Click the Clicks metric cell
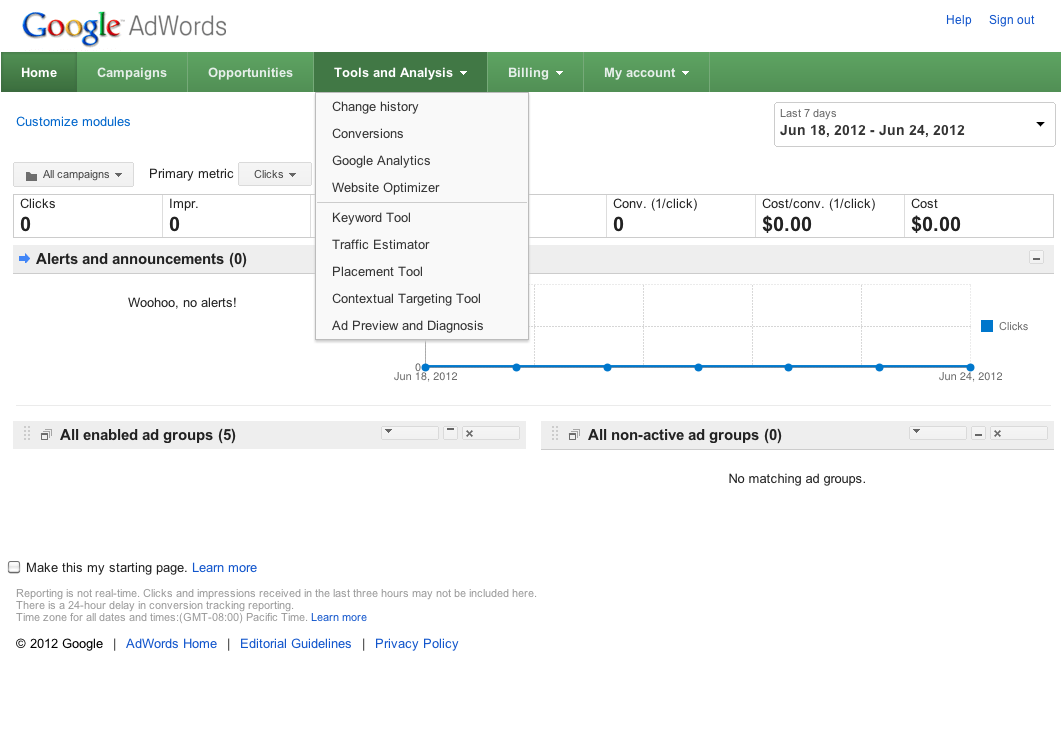This screenshot has width=1062, height=747. tap(88, 216)
